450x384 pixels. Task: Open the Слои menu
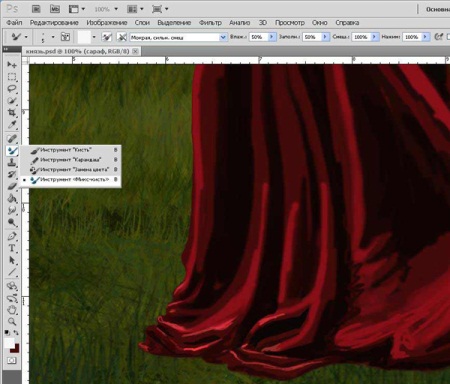click(x=142, y=23)
